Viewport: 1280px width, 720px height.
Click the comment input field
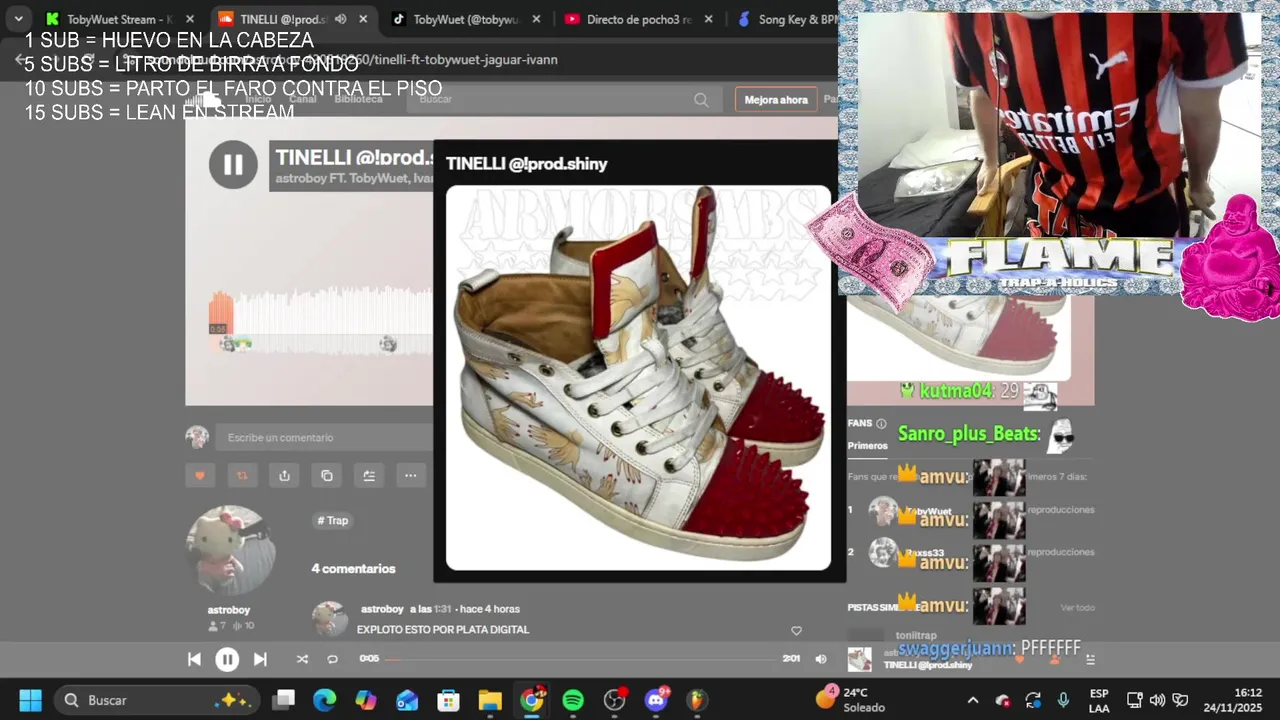pos(325,437)
